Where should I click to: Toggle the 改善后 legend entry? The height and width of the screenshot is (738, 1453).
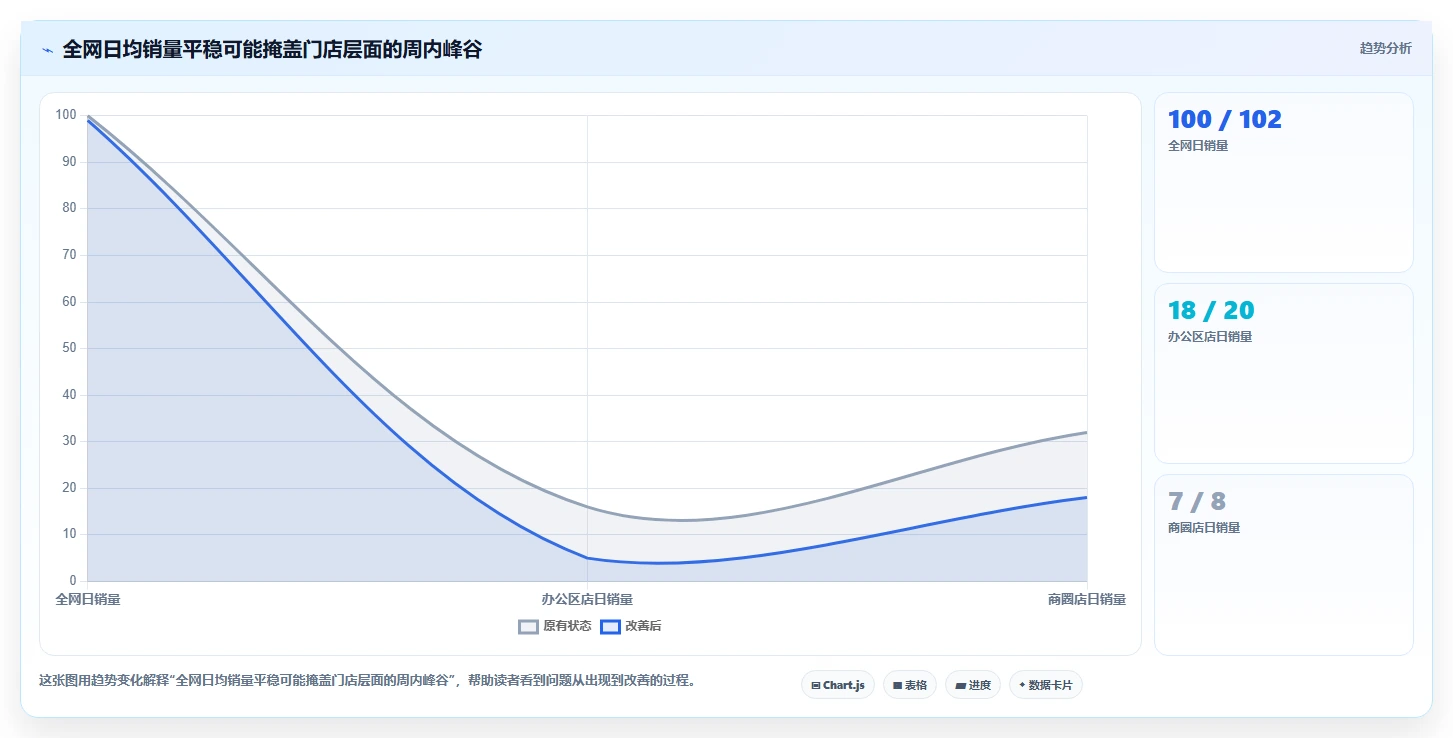point(631,627)
